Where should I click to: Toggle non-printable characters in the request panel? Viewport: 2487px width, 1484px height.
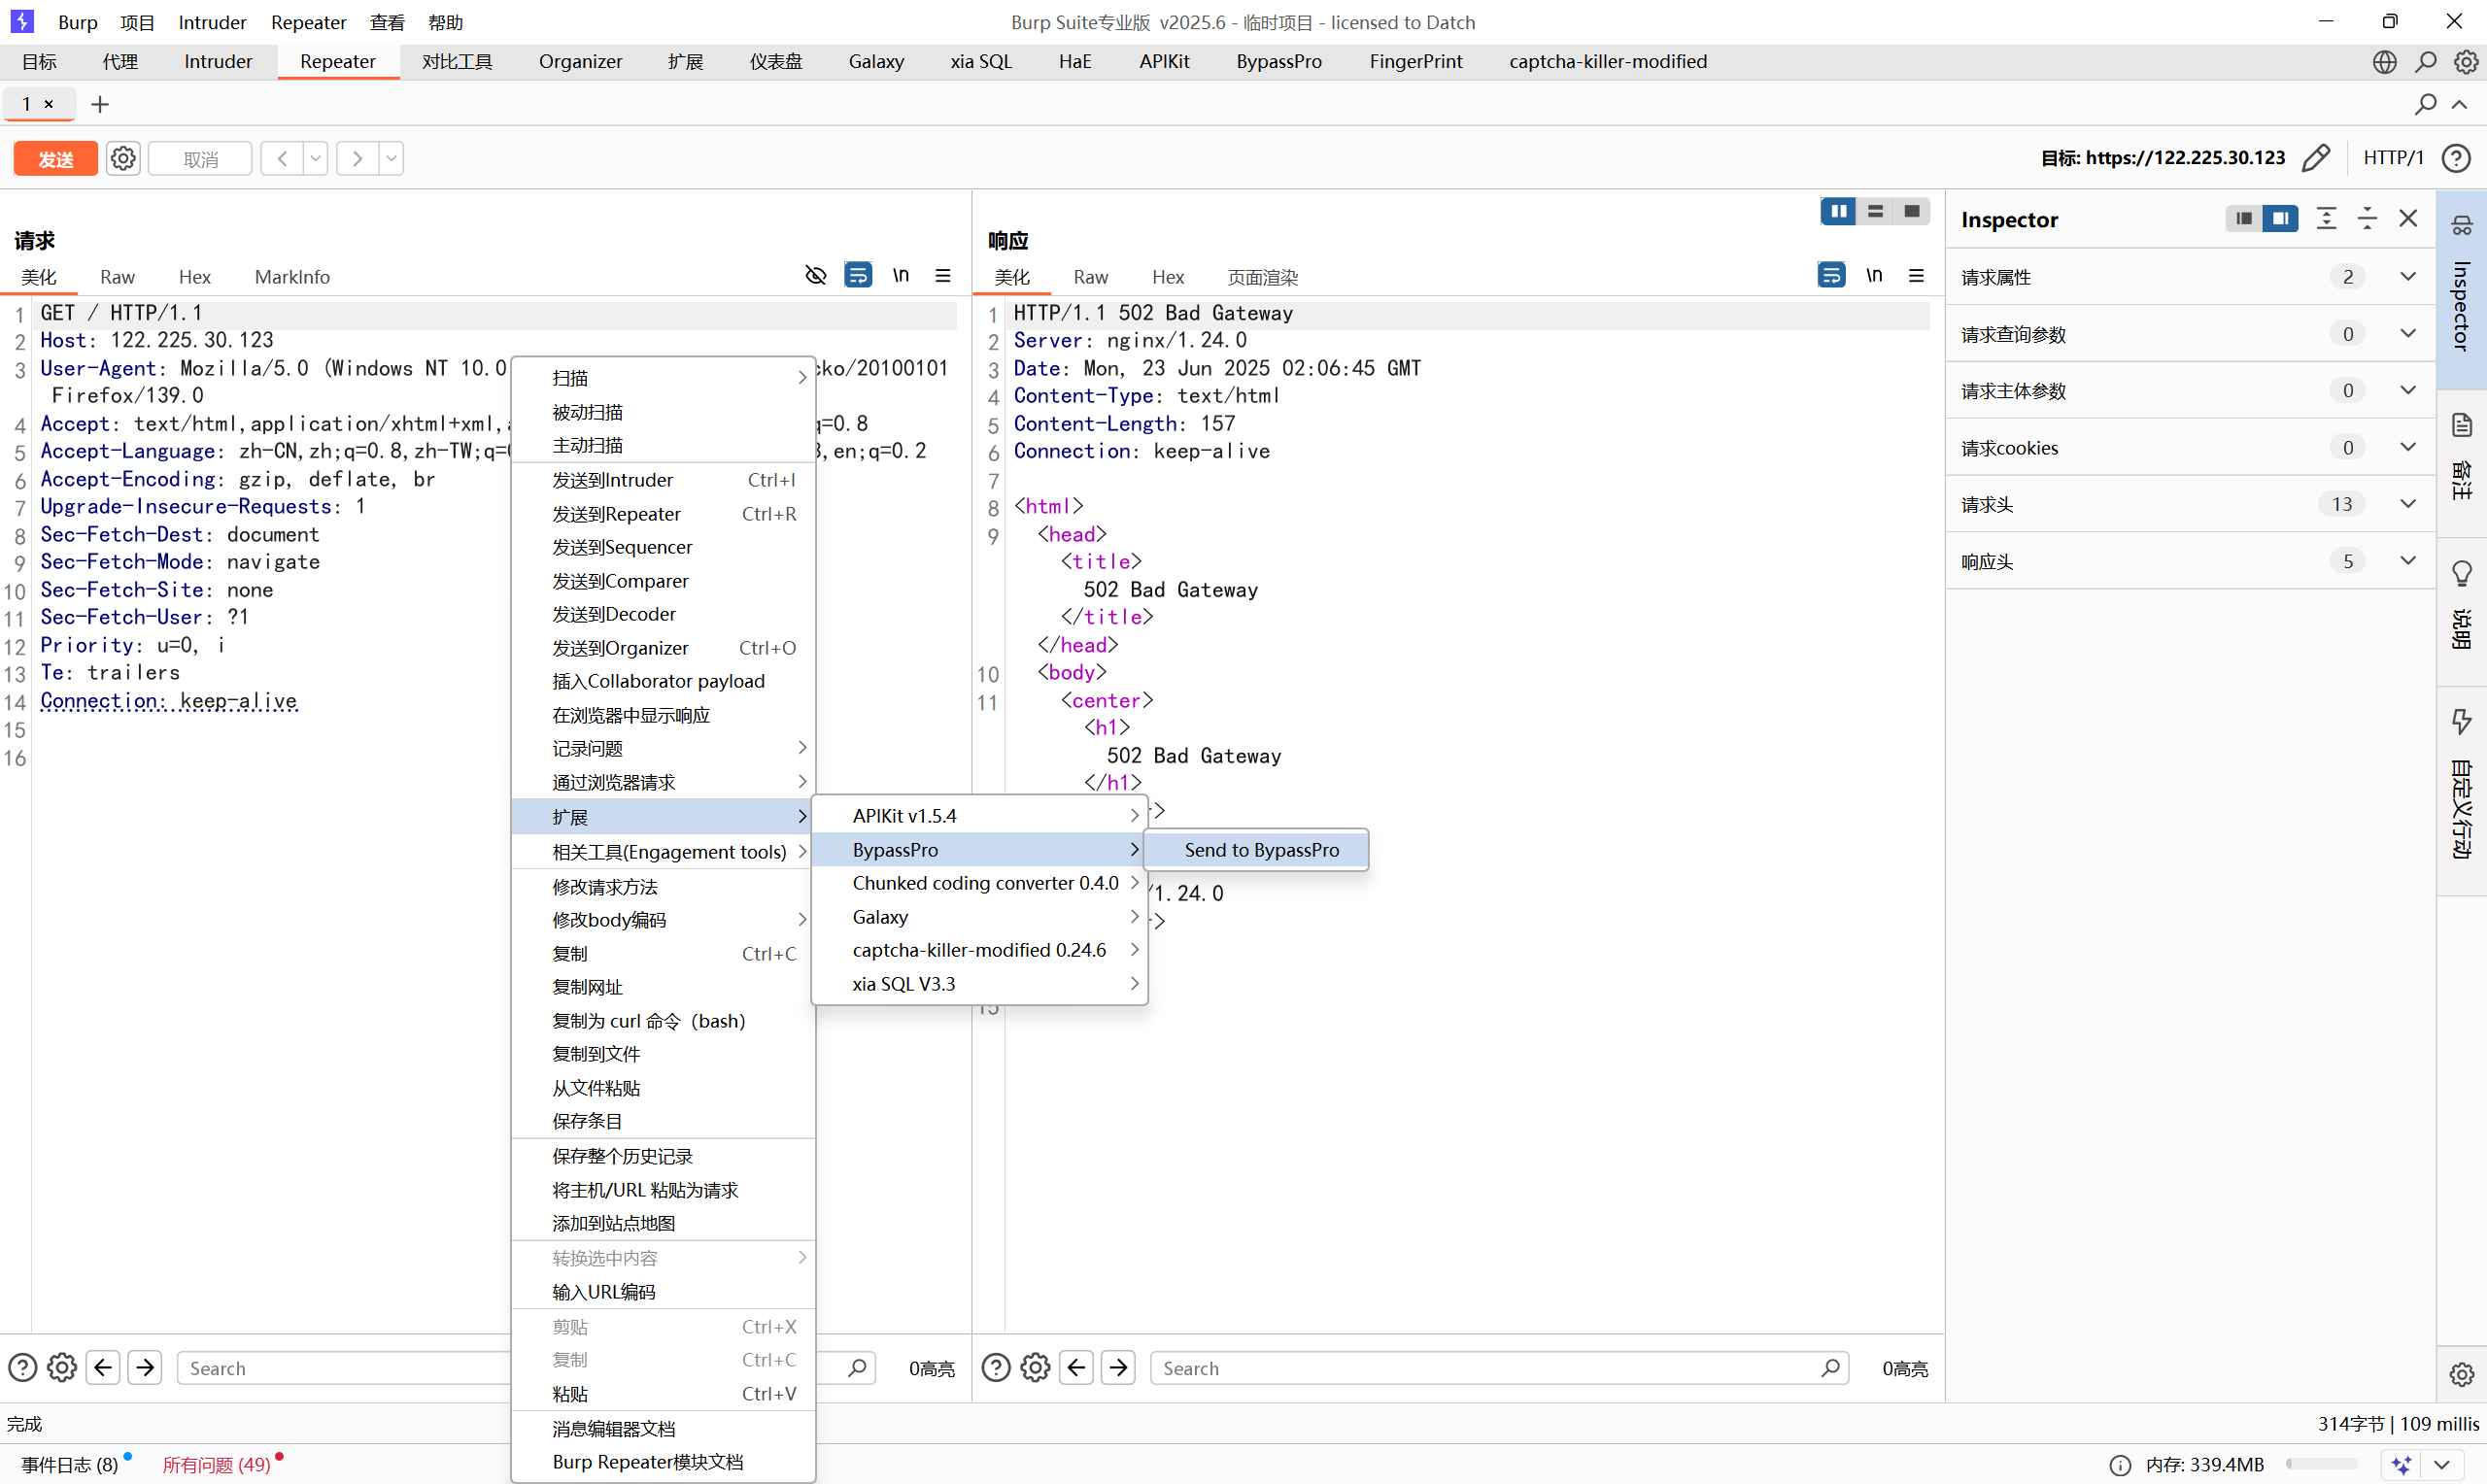tap(900, 275)
